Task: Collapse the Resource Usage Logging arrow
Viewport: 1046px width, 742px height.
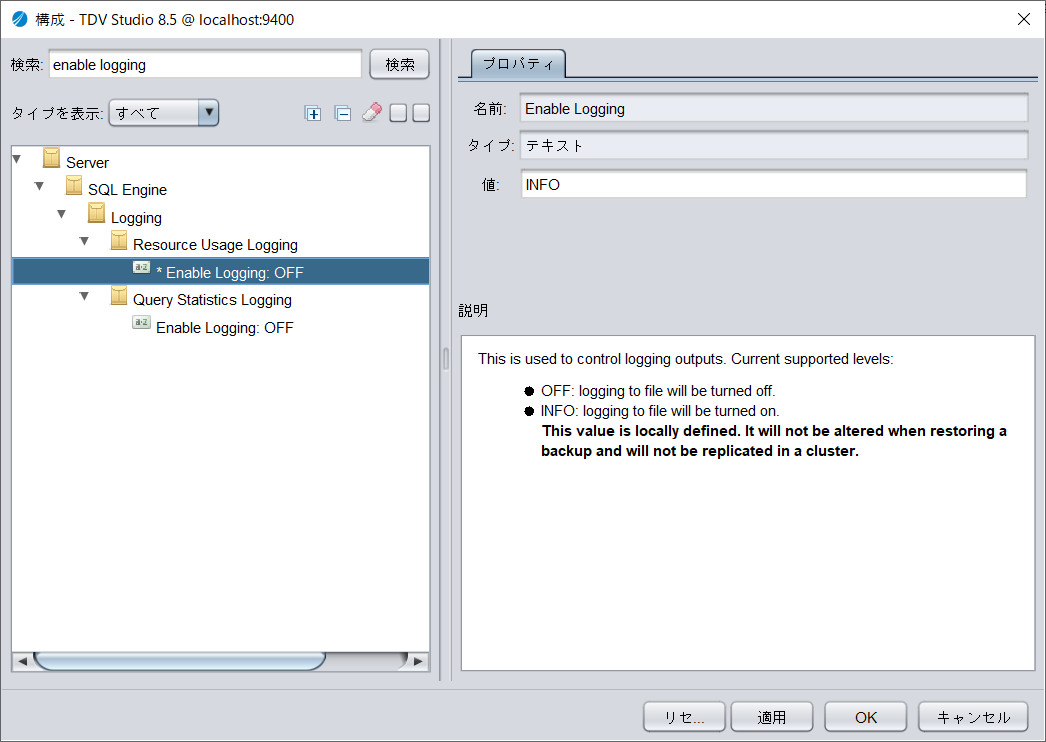Action: (x=84, y=242)
